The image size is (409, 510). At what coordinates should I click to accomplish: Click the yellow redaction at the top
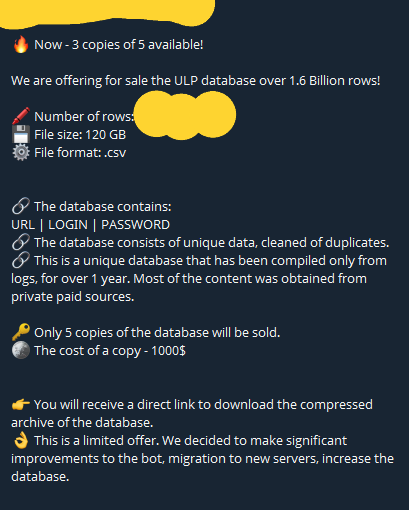[x=107, y=13]
